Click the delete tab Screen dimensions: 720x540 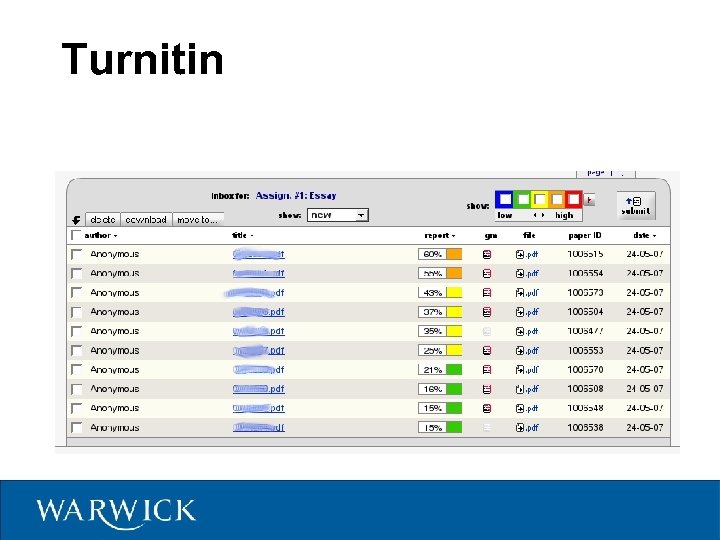(103, 219)
